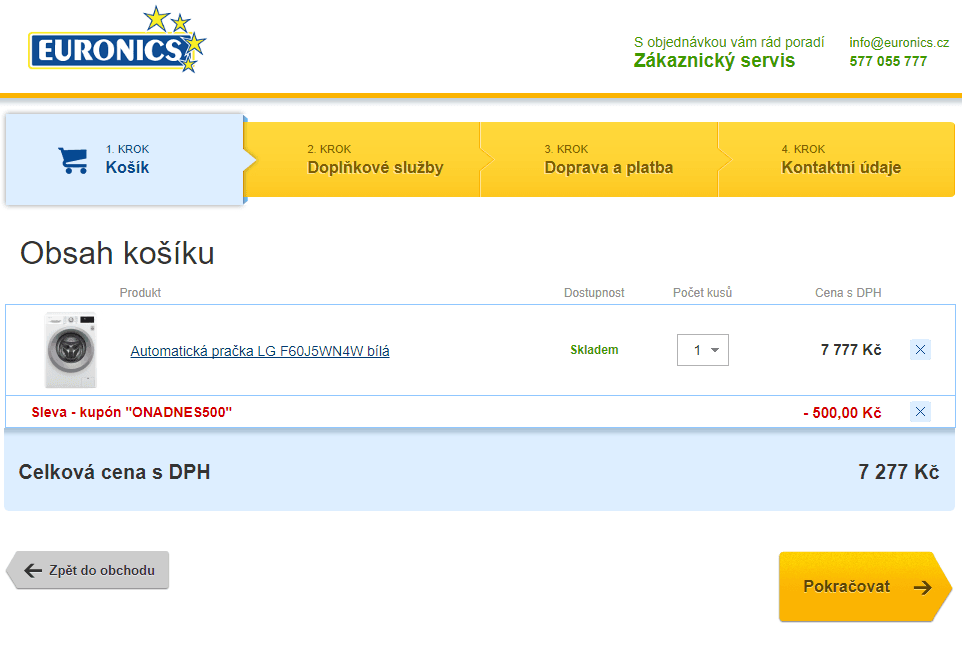Click the washing machine product thumbnail

pyautogui.click(x=71, y=350)
